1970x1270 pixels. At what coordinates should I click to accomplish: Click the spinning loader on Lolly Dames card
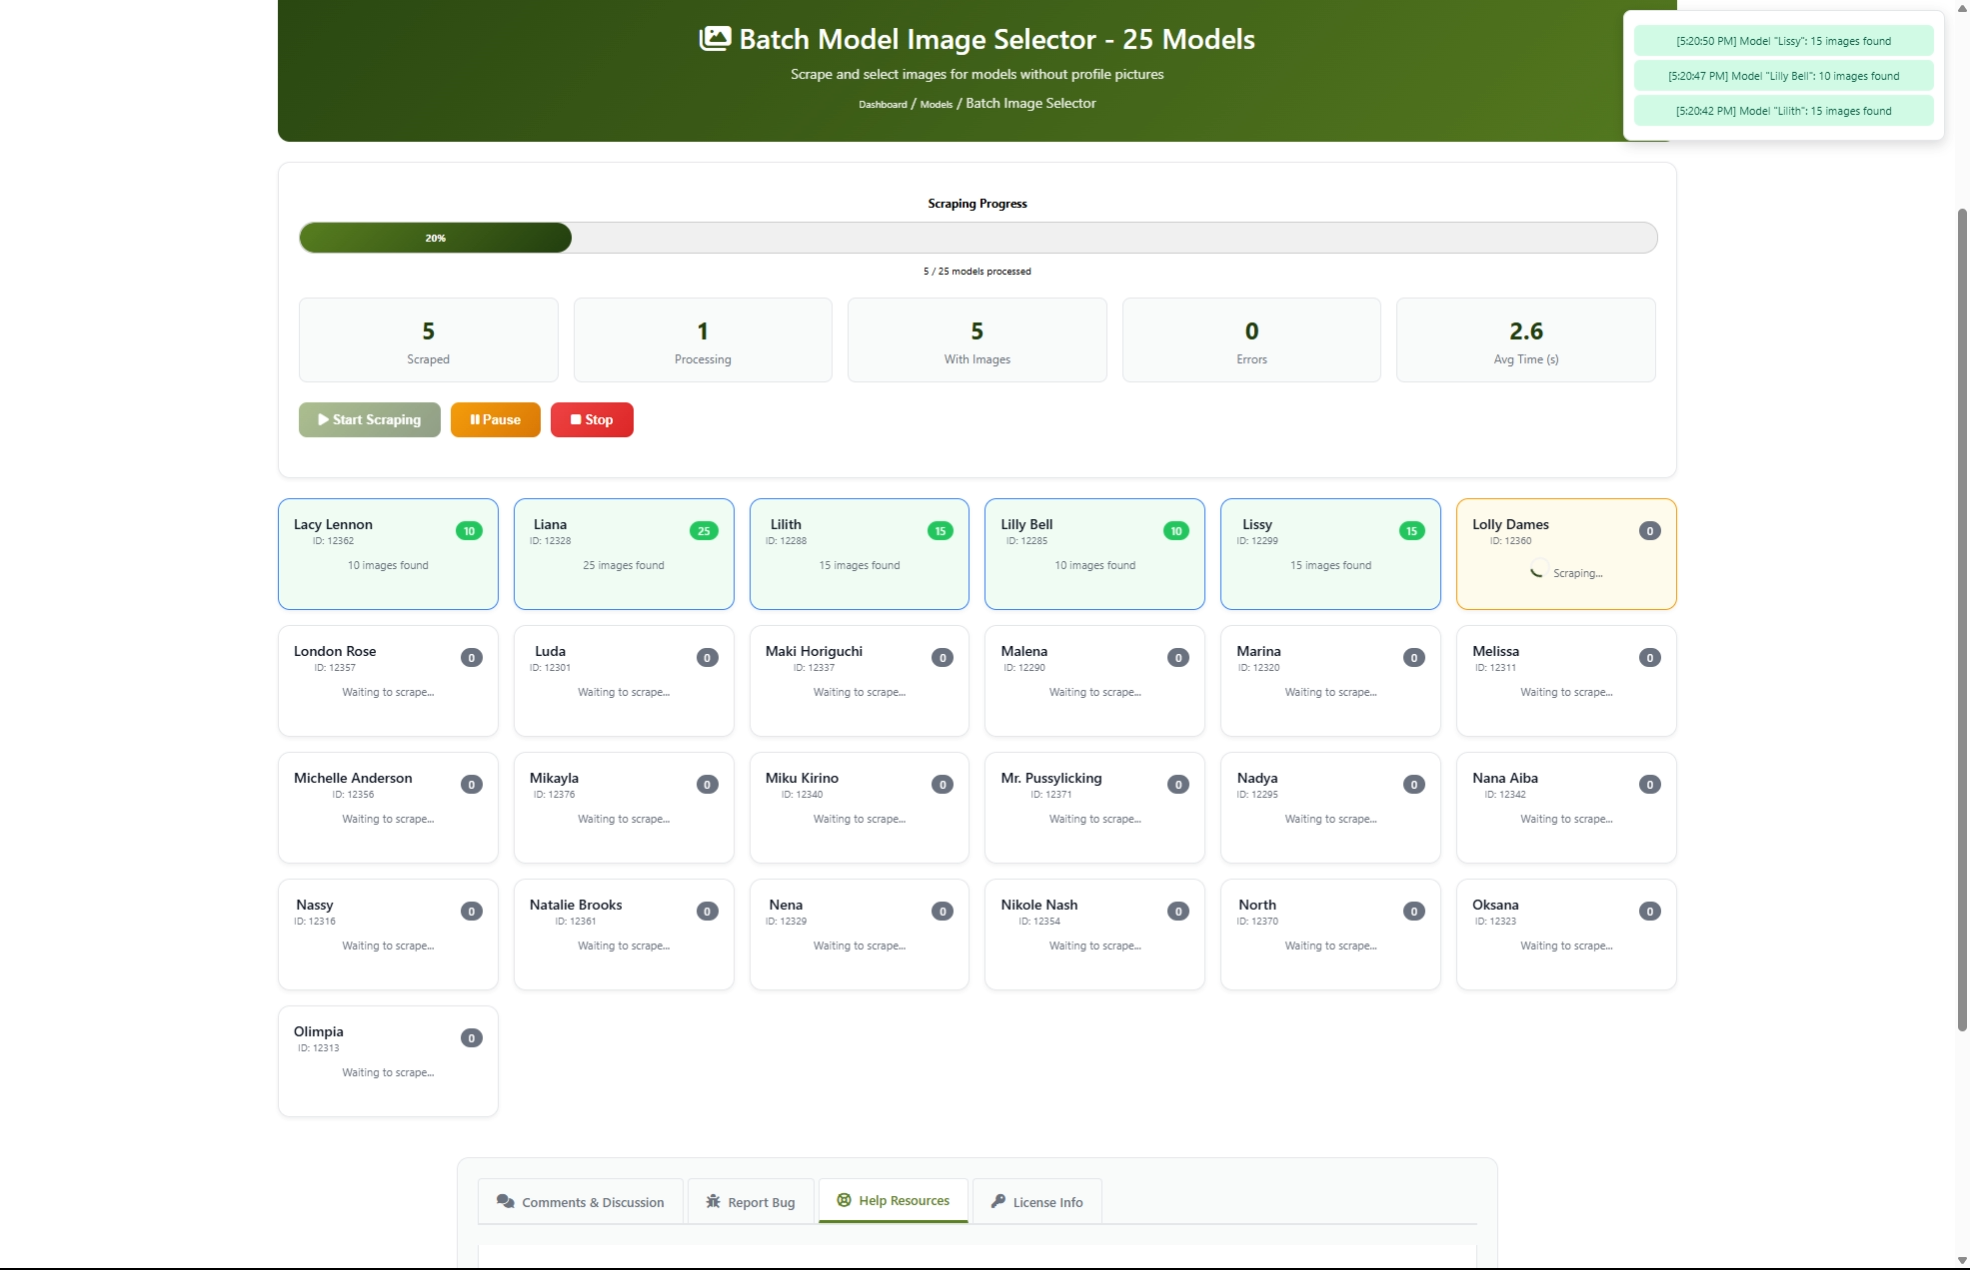[x=1537, y=572]
